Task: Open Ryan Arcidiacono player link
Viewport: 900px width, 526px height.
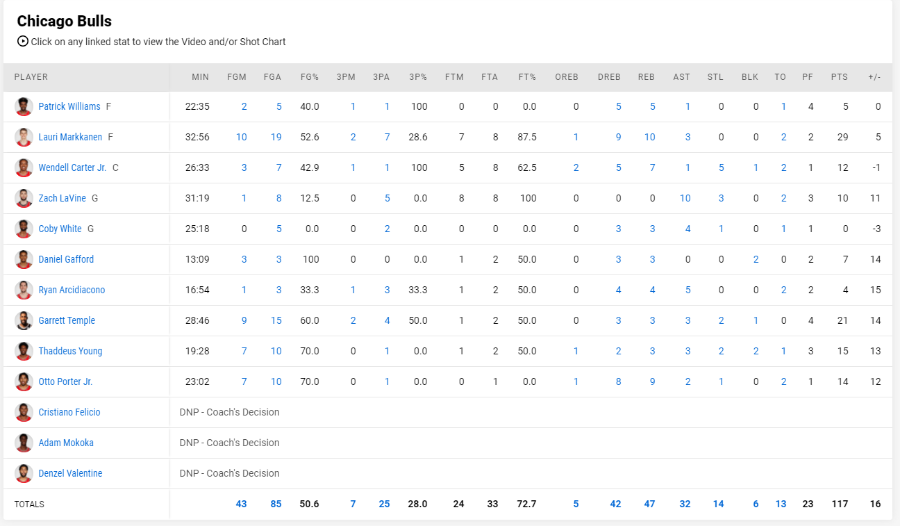Action: pyautogui.click(x=72, y=290)
